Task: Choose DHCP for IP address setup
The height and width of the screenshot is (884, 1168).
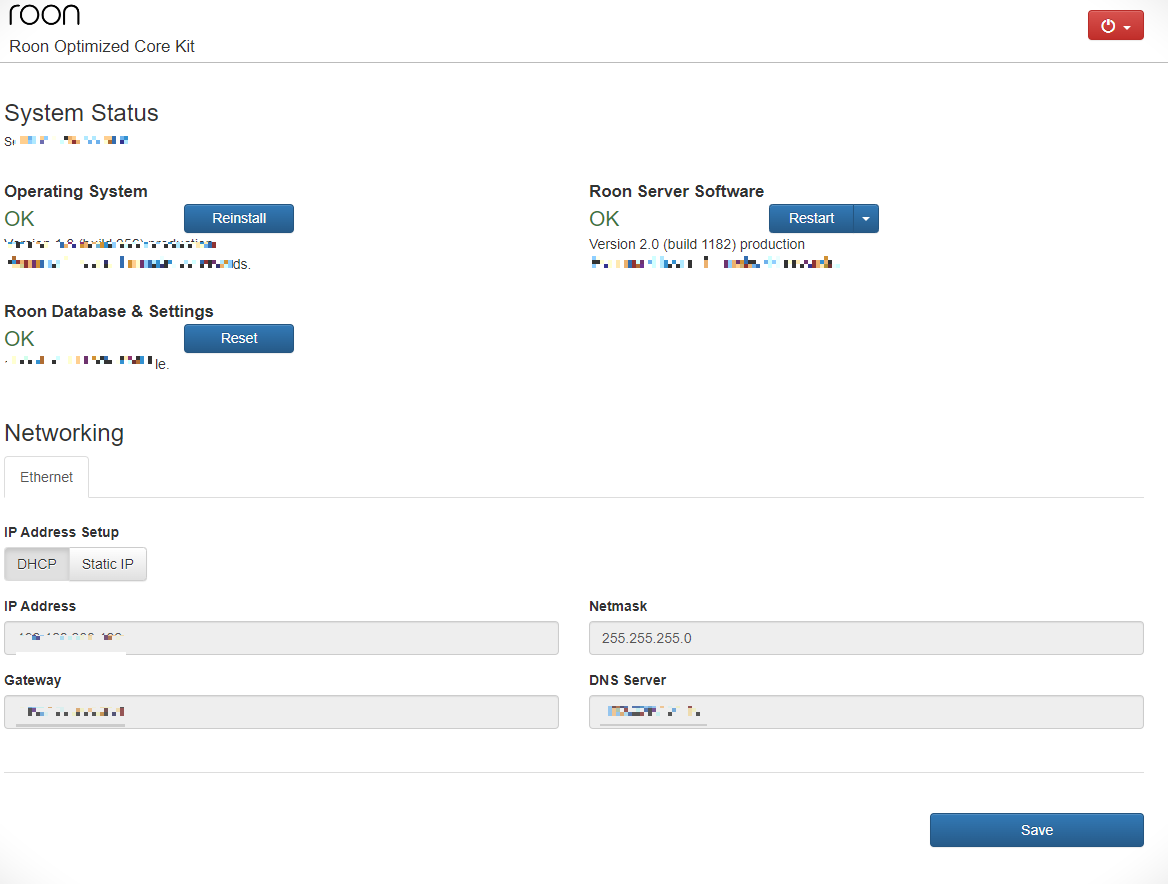Action: click(36, 564)
